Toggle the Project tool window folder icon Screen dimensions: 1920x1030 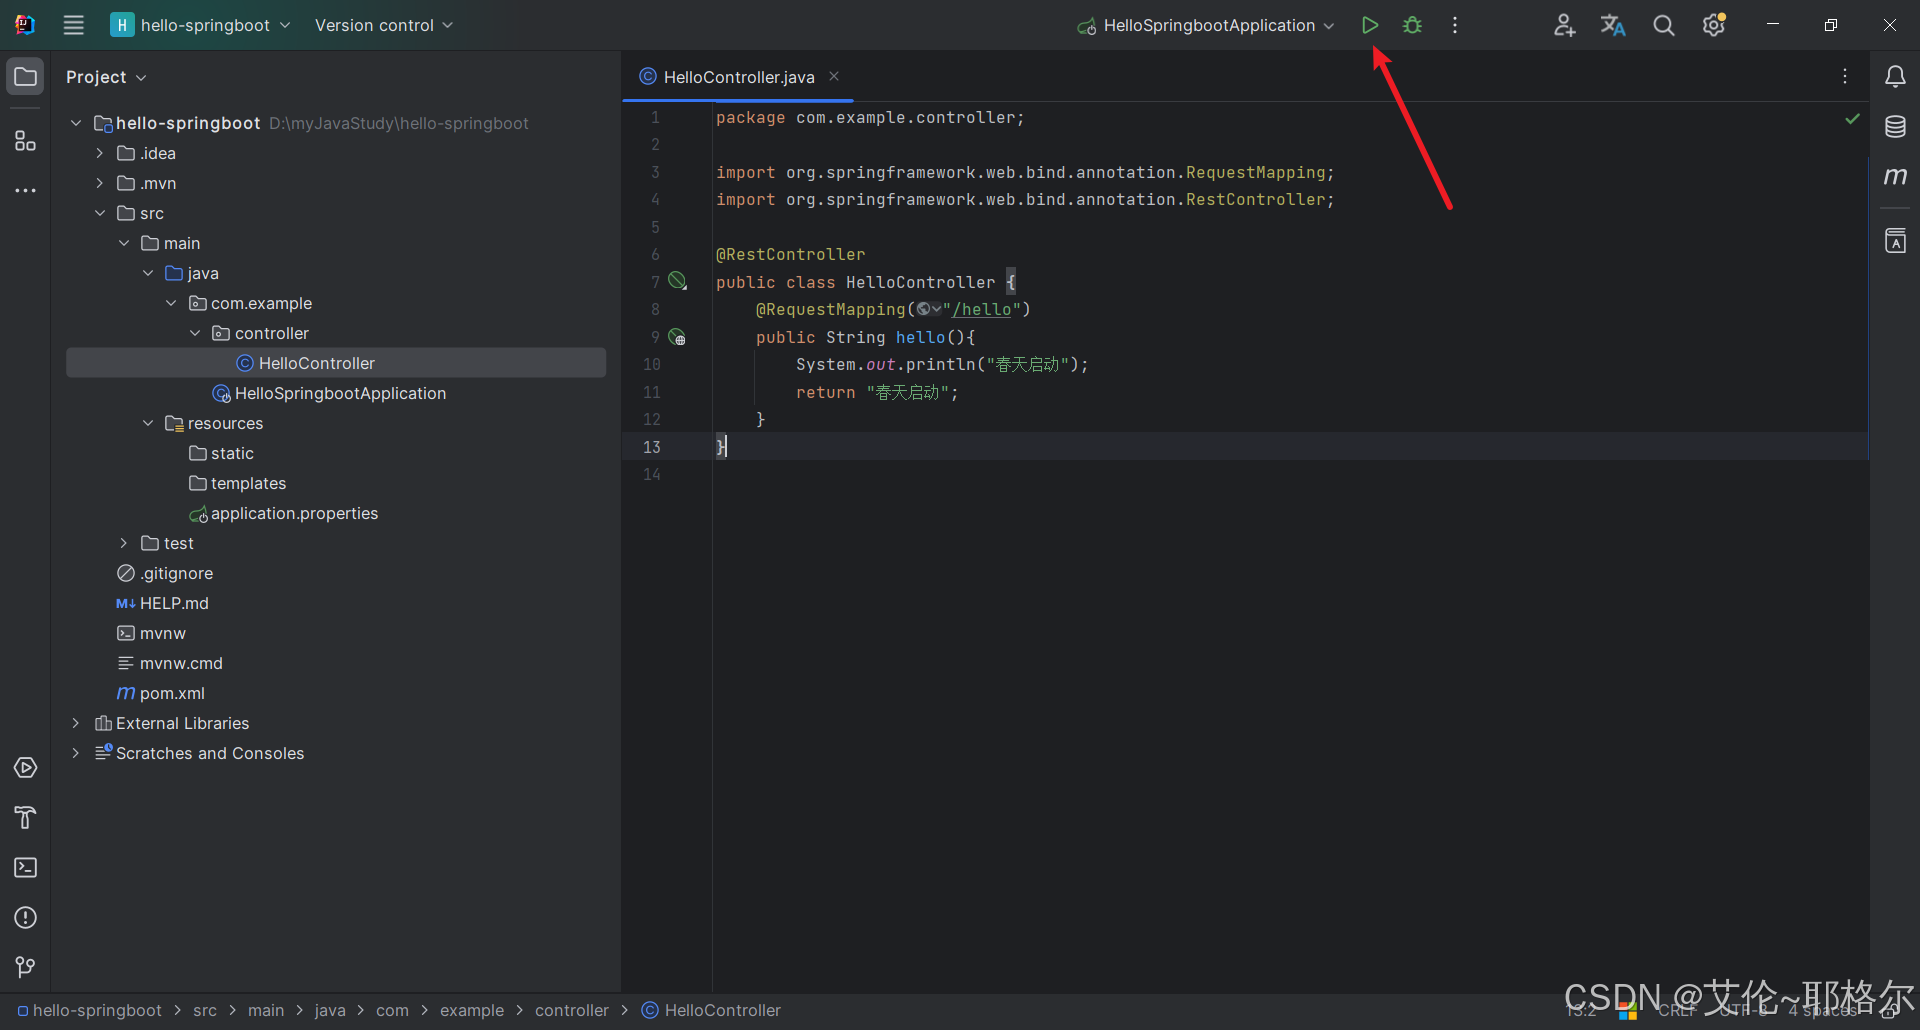(26, 77)
